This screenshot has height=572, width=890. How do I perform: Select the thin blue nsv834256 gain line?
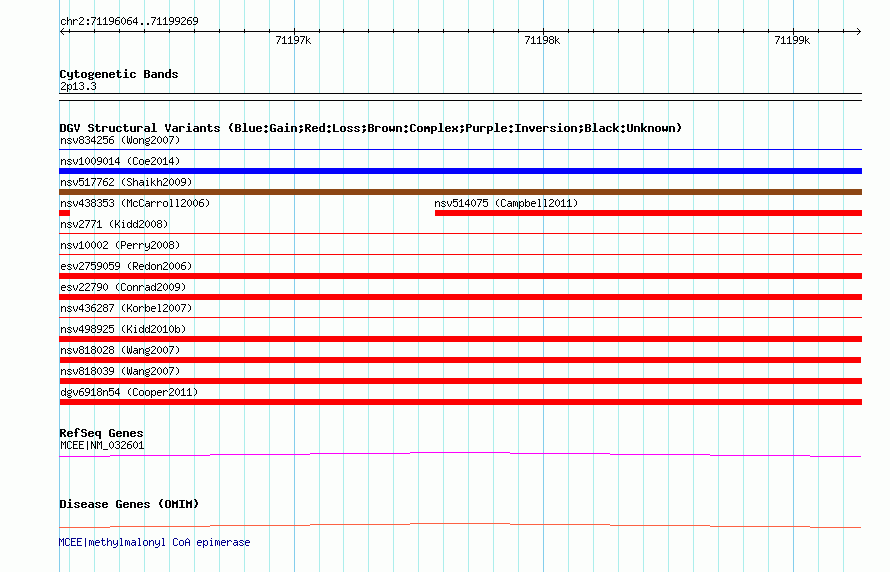tap(460, 150)
